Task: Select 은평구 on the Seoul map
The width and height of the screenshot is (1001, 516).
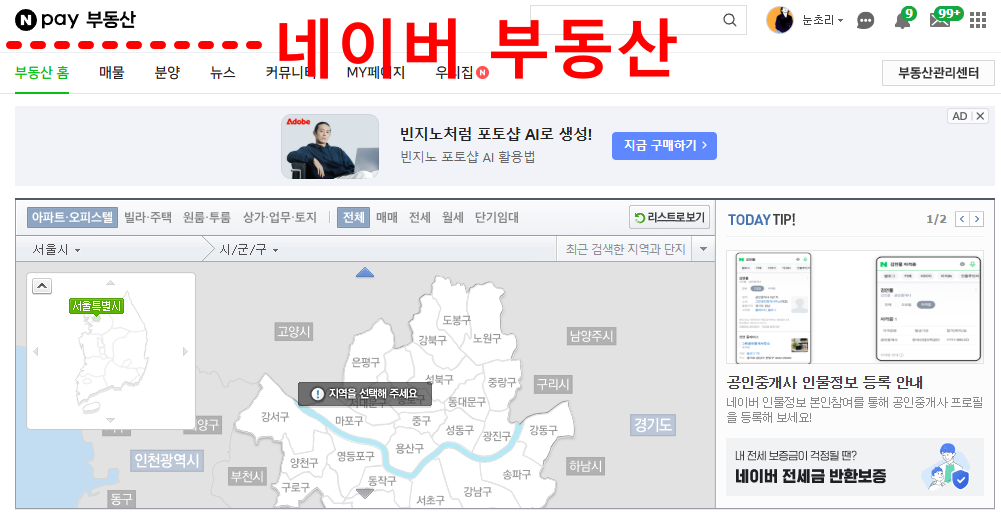Action: [366, 362]
